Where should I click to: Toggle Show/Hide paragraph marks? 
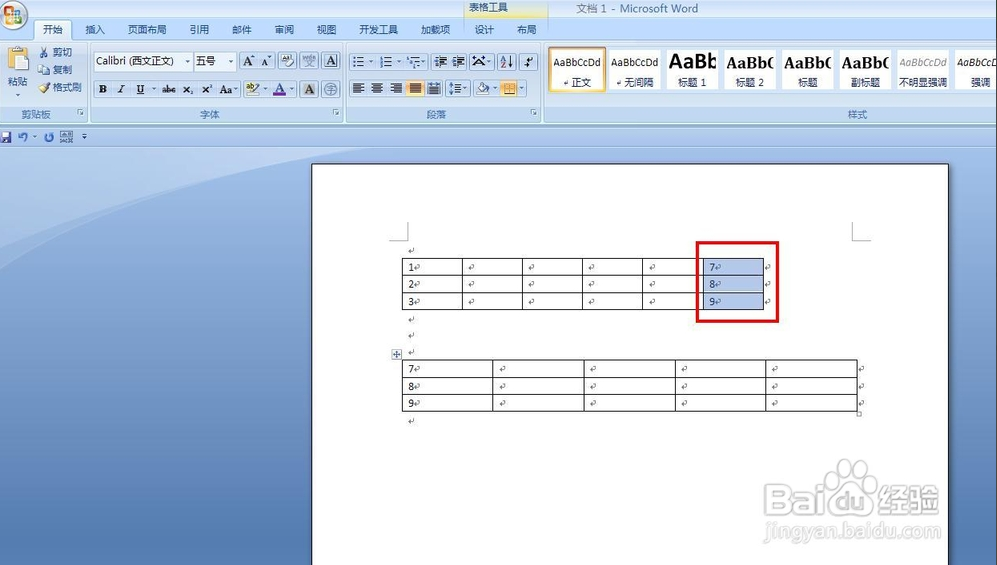coord(528,62)
